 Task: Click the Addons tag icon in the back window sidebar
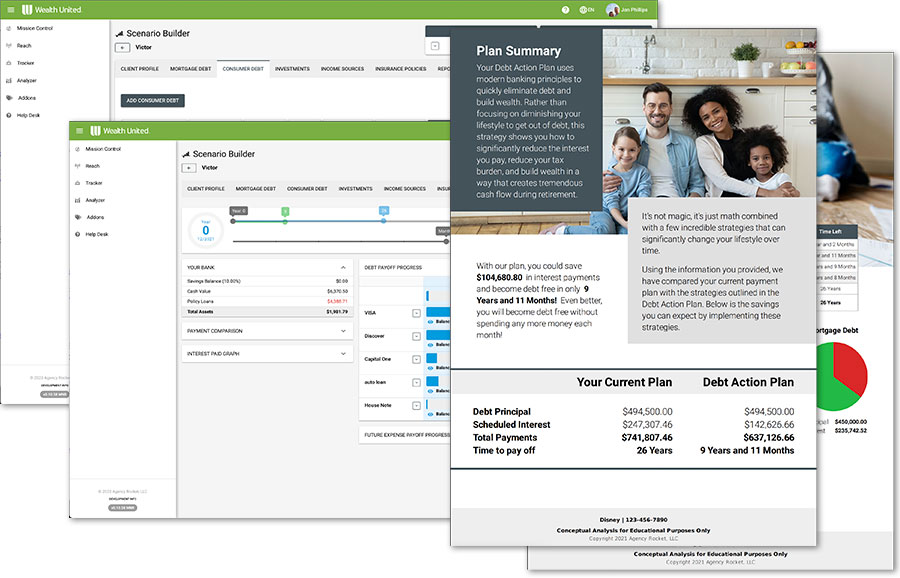(9, 98)
